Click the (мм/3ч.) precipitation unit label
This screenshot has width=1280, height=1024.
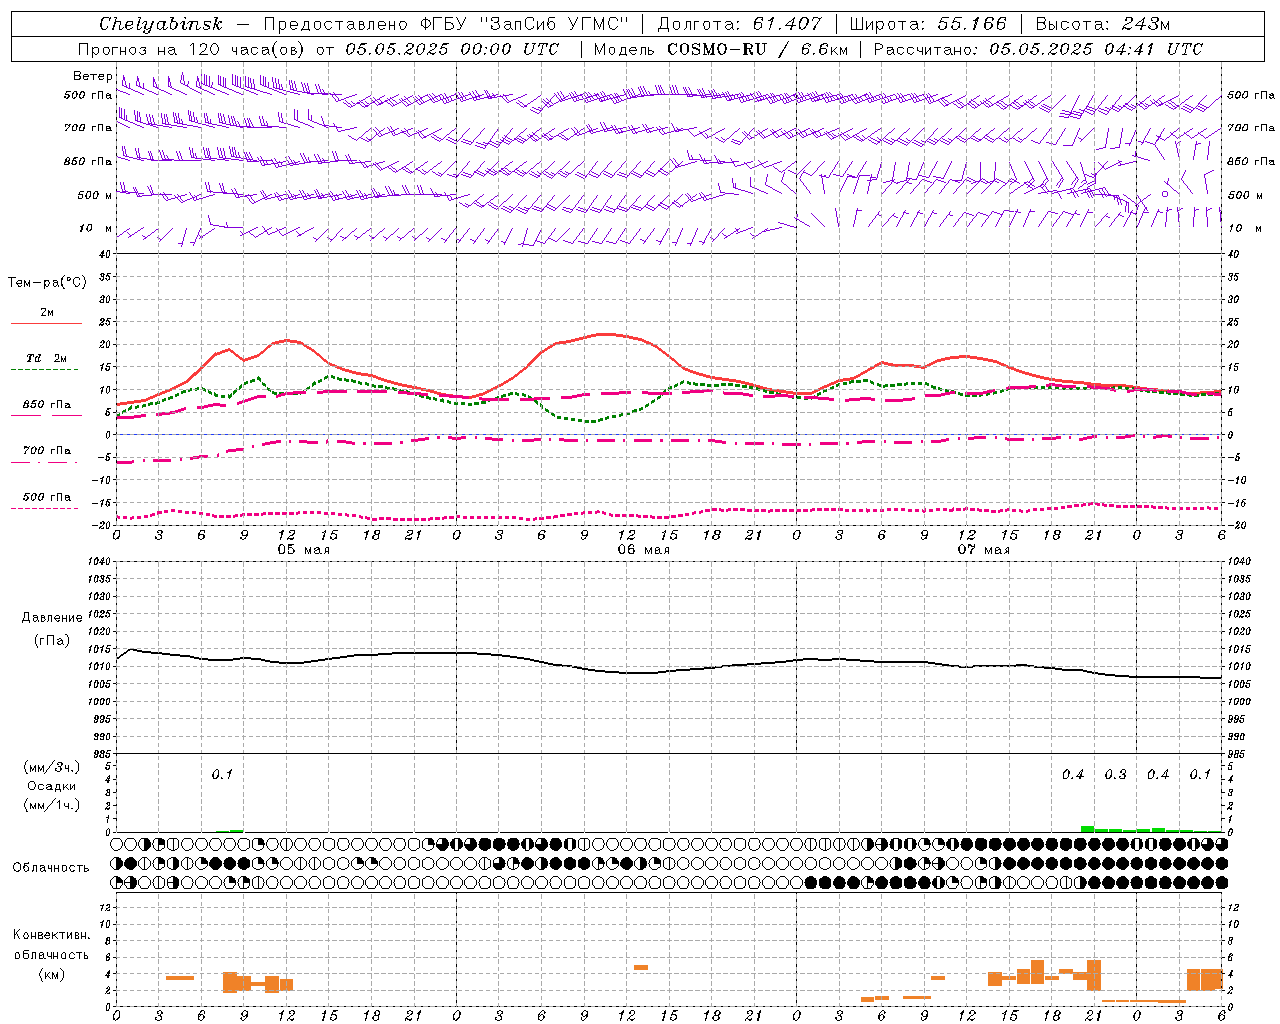coord(51,767)
